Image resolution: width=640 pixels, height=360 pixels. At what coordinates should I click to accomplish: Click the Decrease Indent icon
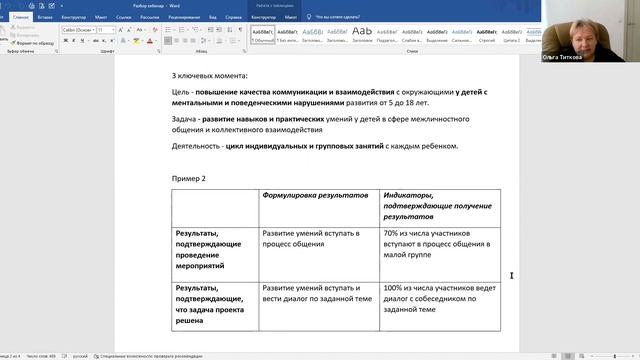click(211, 30)
